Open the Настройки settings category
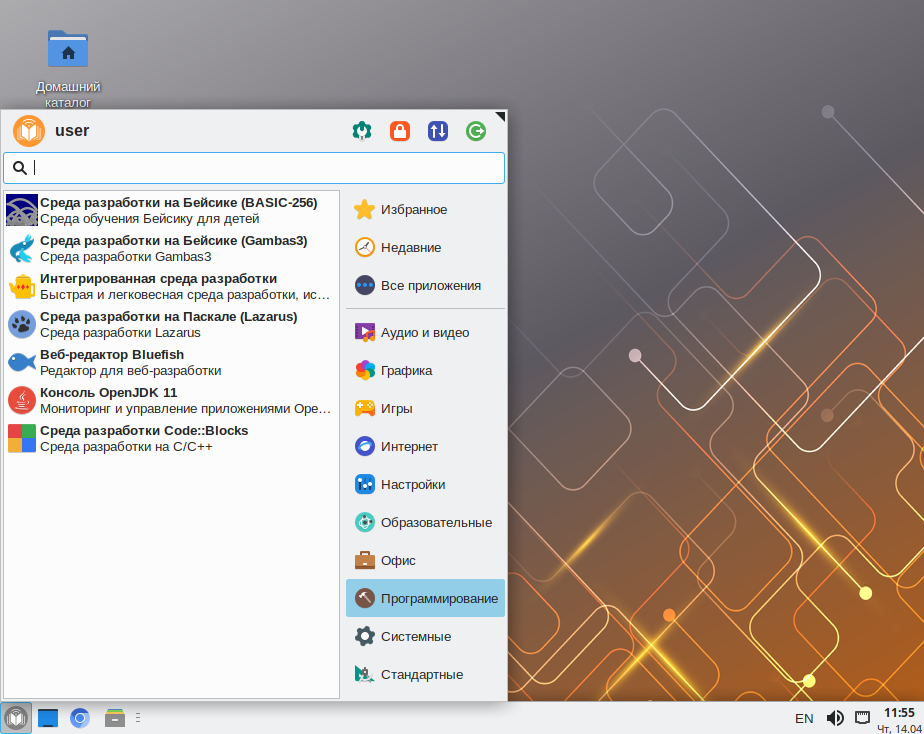The image size is (924, 734). pos(425,484)
